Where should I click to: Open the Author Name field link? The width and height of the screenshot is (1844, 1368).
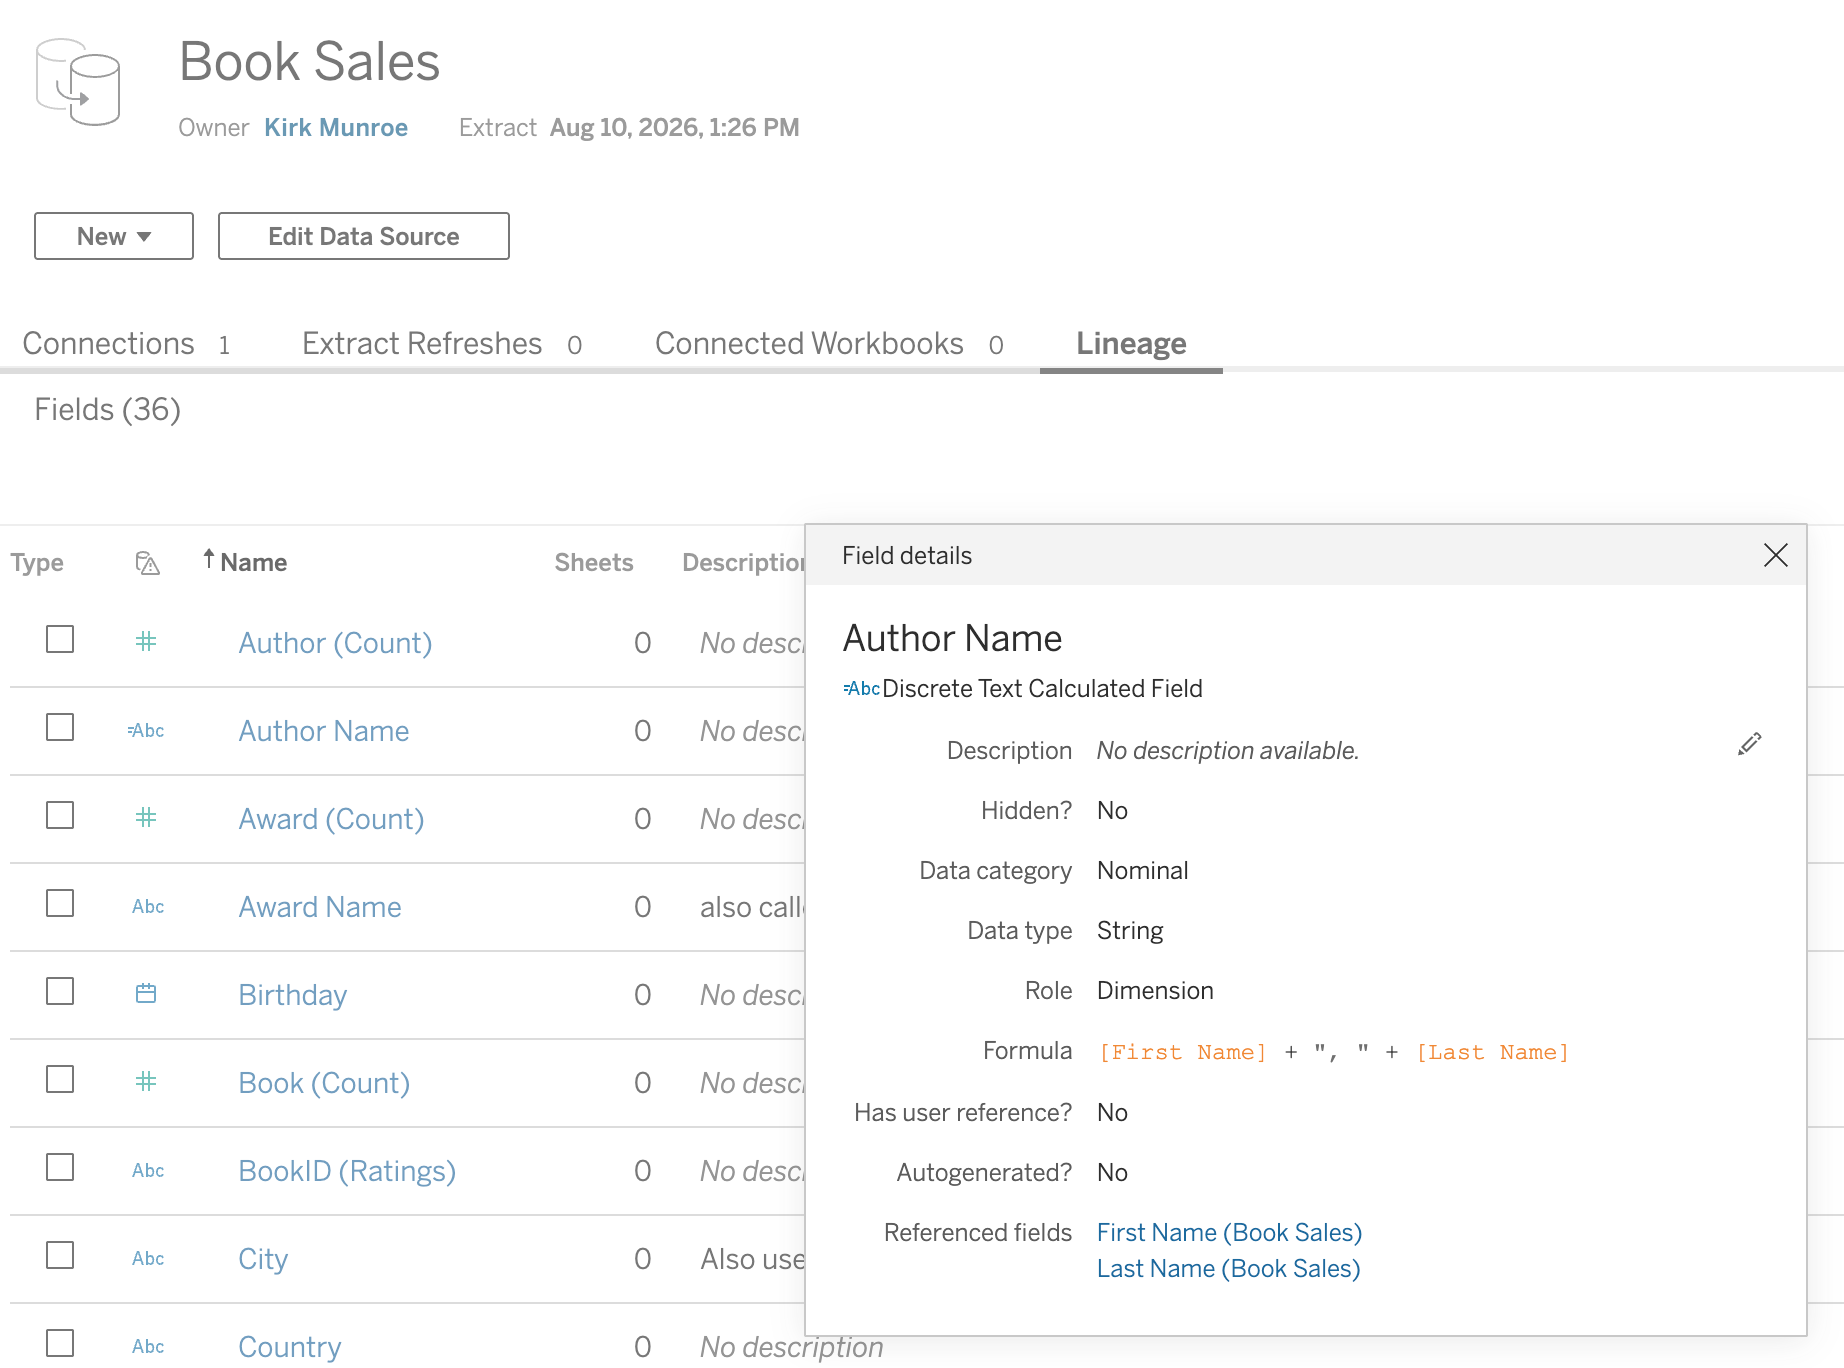tap(324, 731)
